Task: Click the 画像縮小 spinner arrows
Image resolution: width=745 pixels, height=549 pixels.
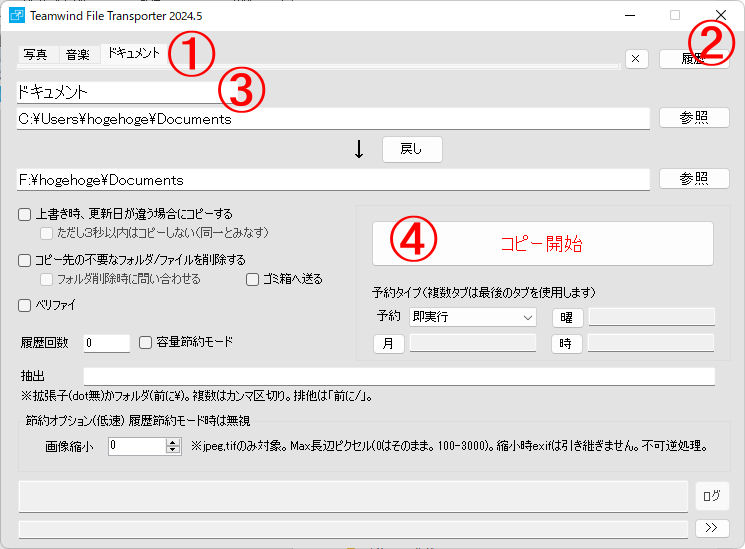Action: 173,446
